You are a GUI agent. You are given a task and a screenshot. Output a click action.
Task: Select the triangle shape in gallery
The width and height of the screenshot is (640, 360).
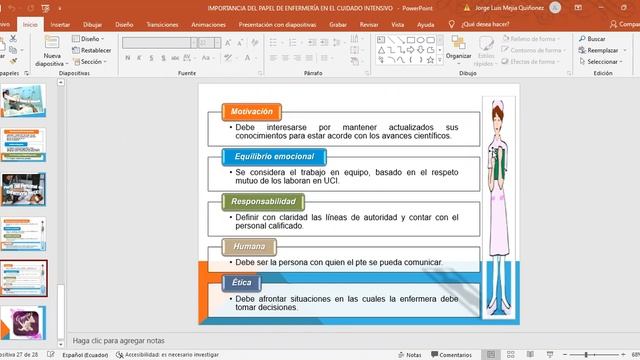pyautogui.click(x=381, y=50)
